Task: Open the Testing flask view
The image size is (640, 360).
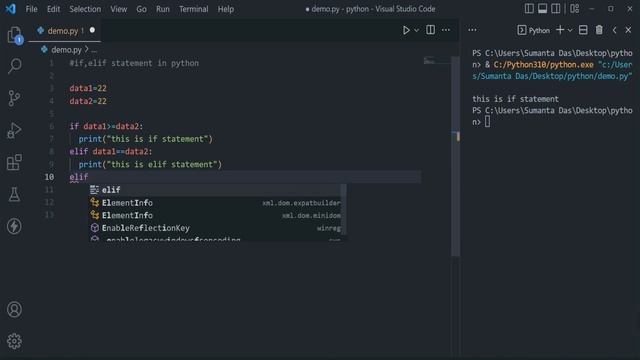Action: tap(14, 194)
